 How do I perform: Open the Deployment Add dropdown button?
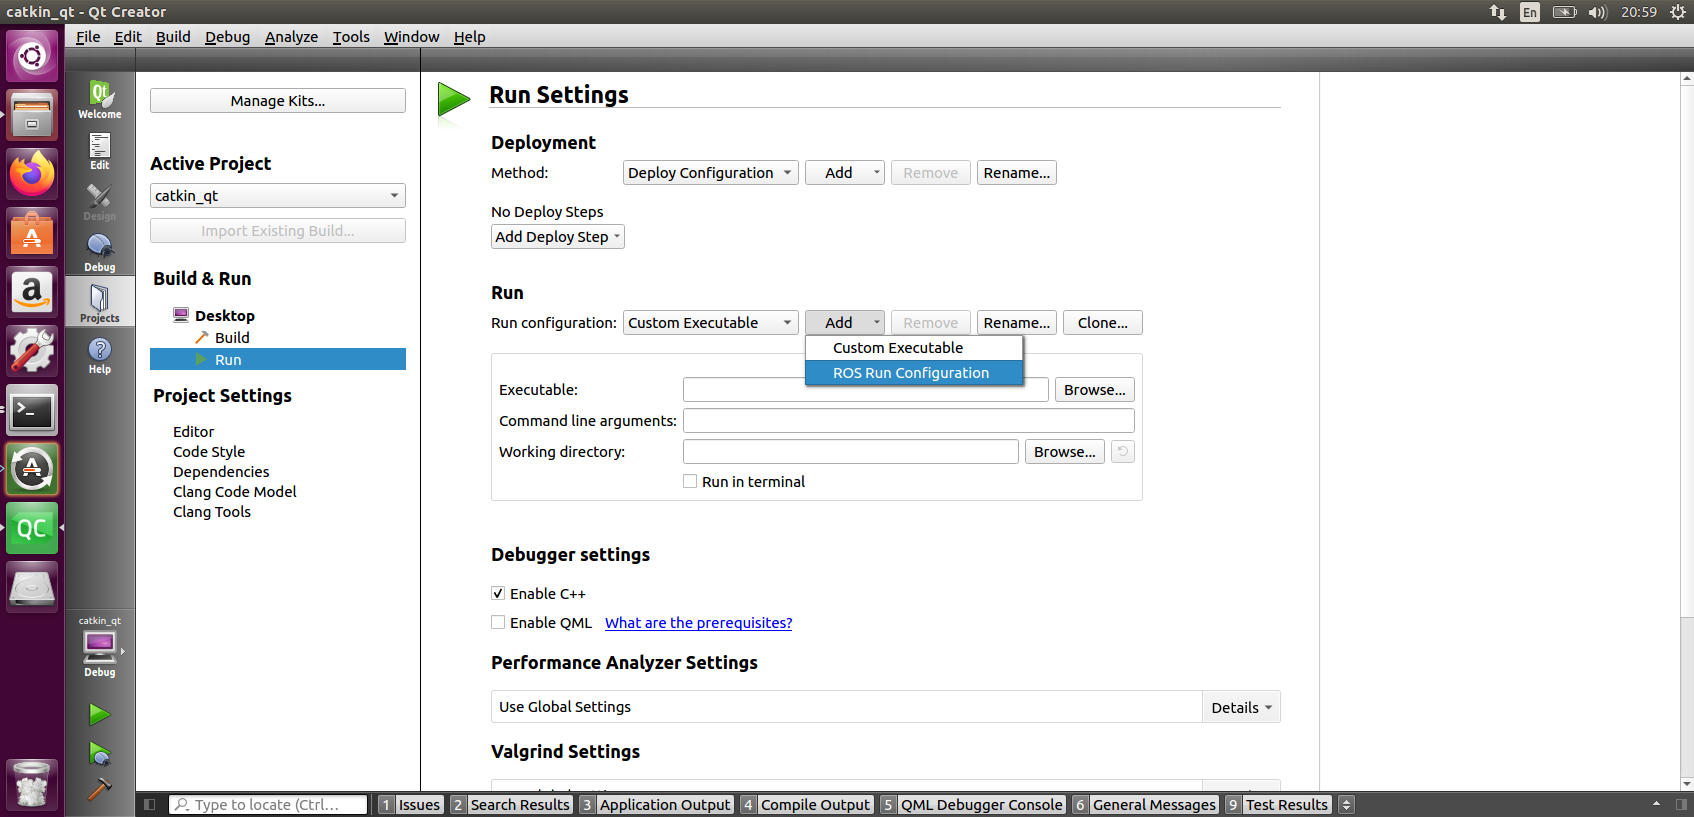845,173
